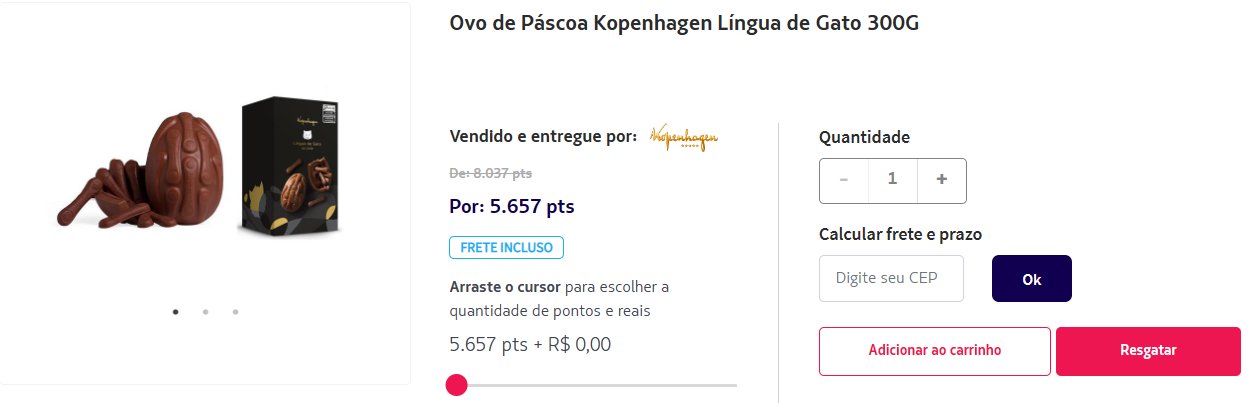This screenshot has height=403, width=1250.
Task: Click the 'Calcular frete e prazo' label
Action: click(900, 234)
